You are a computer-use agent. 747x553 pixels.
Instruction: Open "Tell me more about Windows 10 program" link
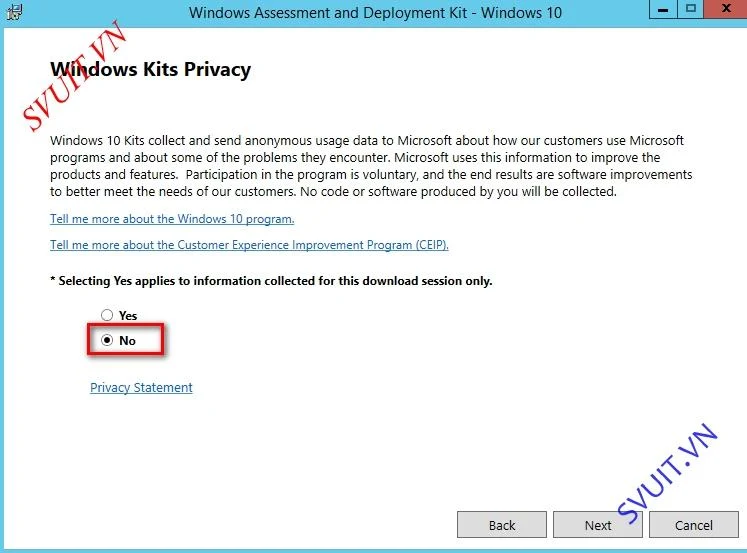(x=172, y=219)
